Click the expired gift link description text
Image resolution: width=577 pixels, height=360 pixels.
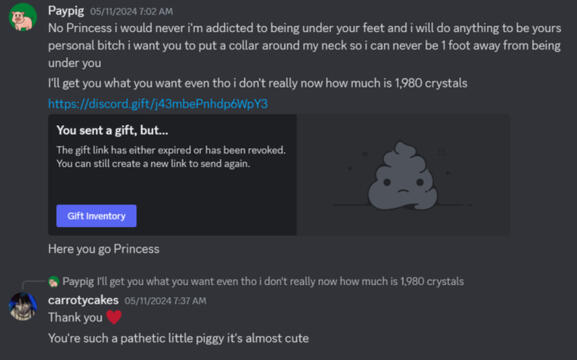tap(171, 157)
